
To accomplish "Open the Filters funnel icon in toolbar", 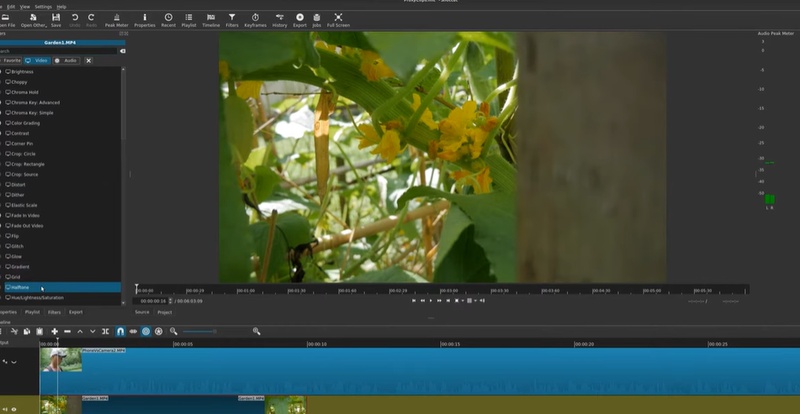I will coord(232,20).
